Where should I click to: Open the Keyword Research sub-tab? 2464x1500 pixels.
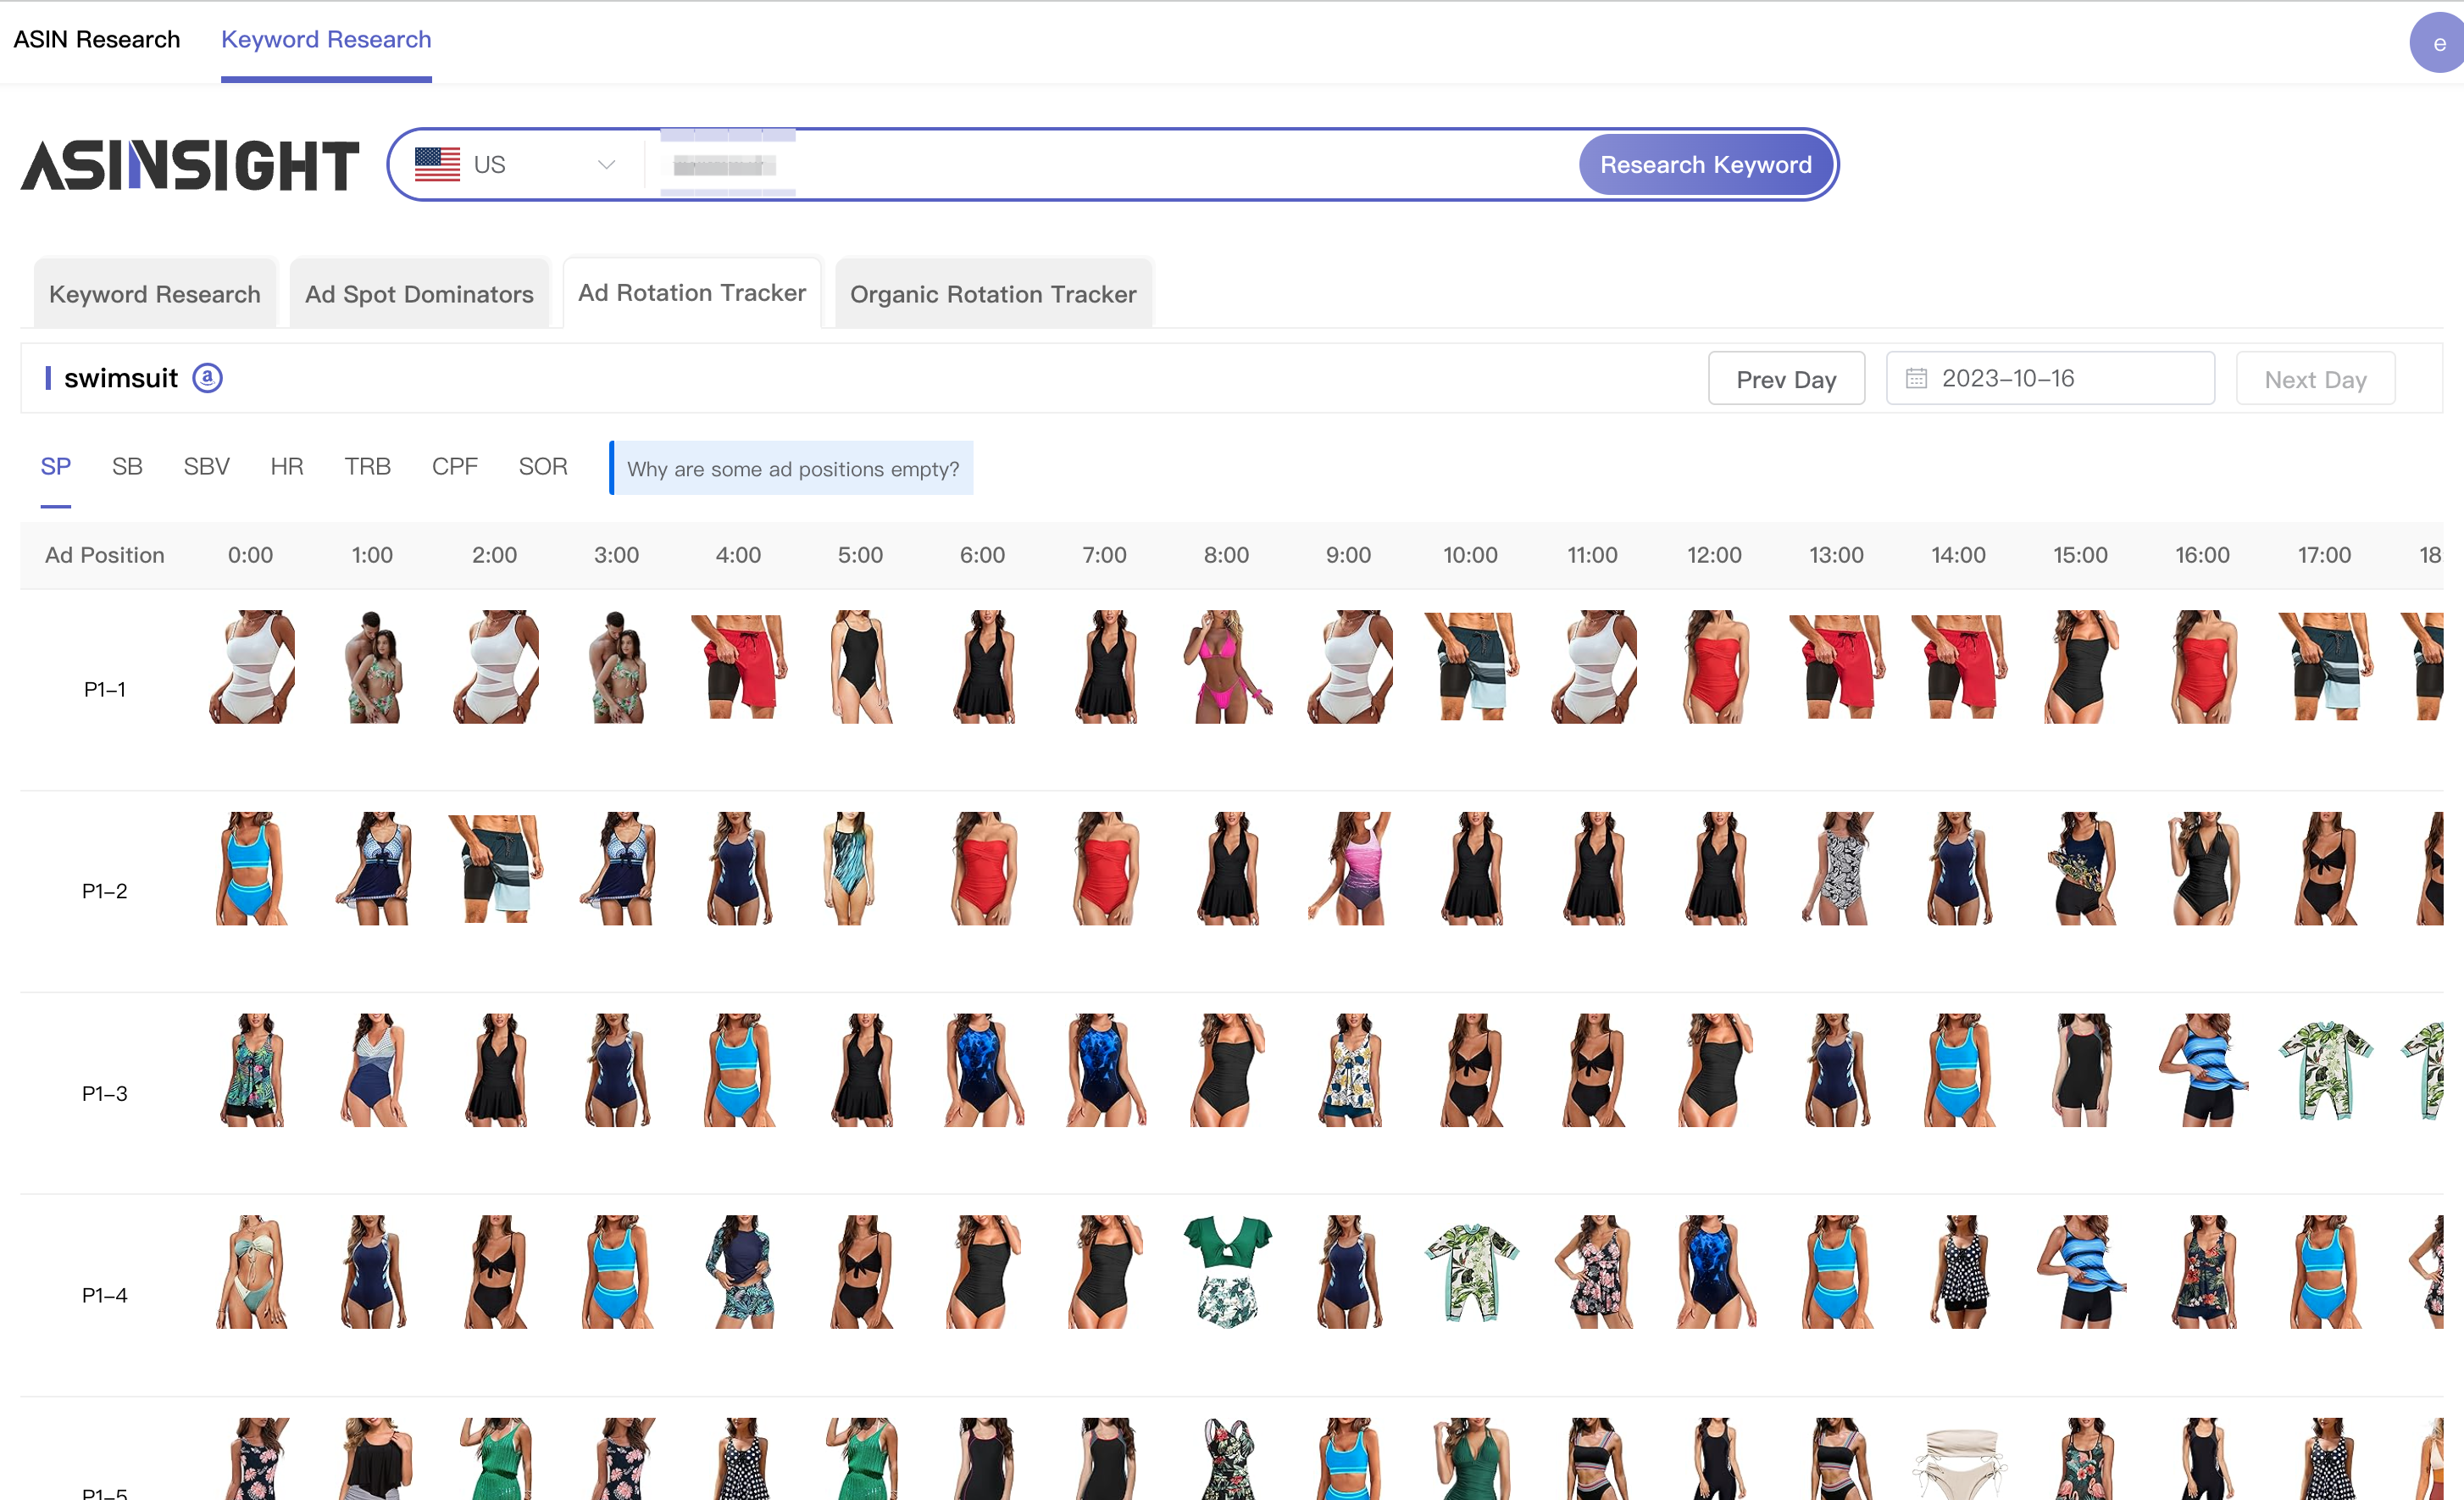(x=155, y=293)
